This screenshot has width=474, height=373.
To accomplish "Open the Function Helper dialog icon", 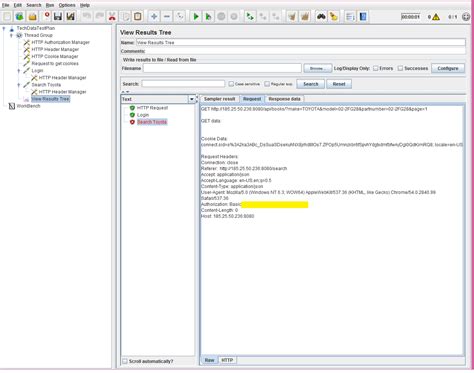I will pyautogui.click(x=350, y=16).
